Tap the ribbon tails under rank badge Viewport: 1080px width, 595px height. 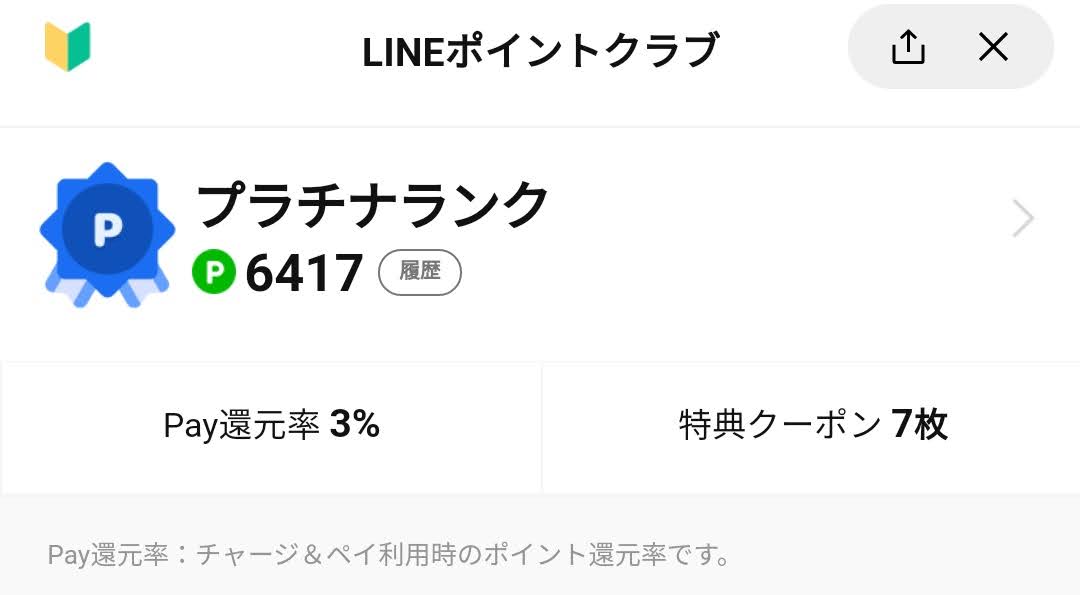(x=107, y=289)
